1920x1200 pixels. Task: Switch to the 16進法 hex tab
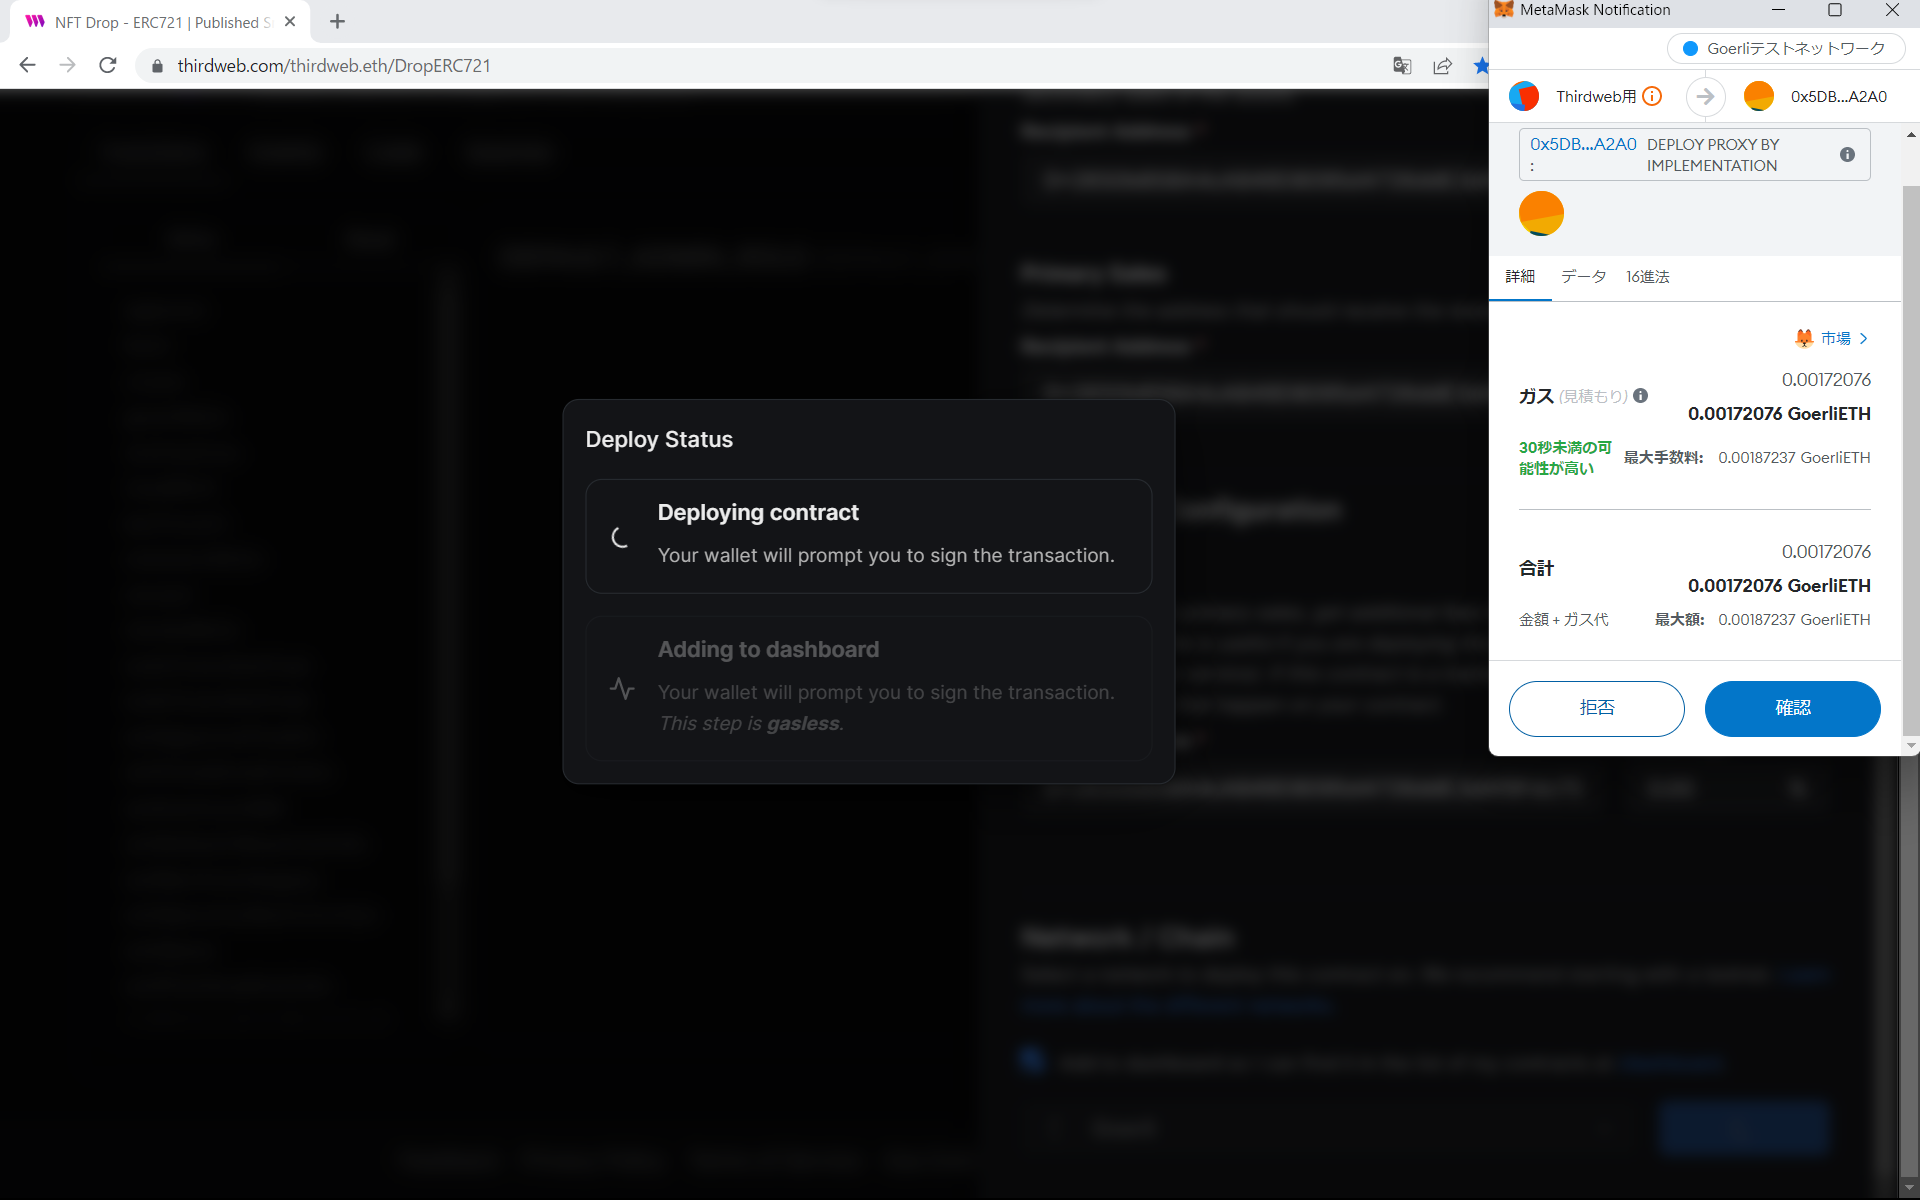(x=1647, y=277)
